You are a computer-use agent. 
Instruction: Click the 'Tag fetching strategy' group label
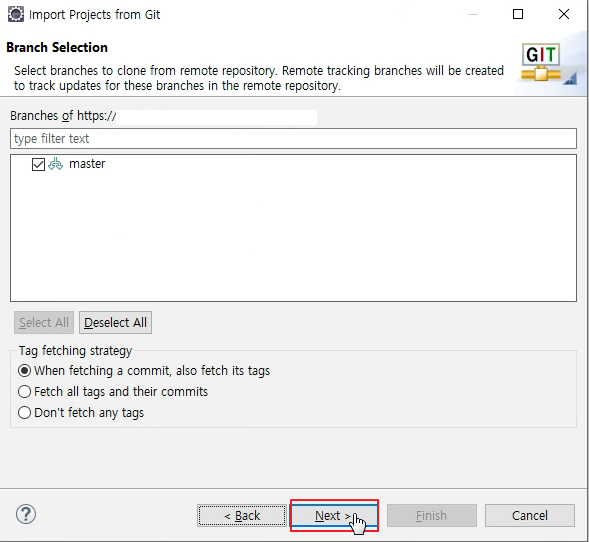(76, 350)
